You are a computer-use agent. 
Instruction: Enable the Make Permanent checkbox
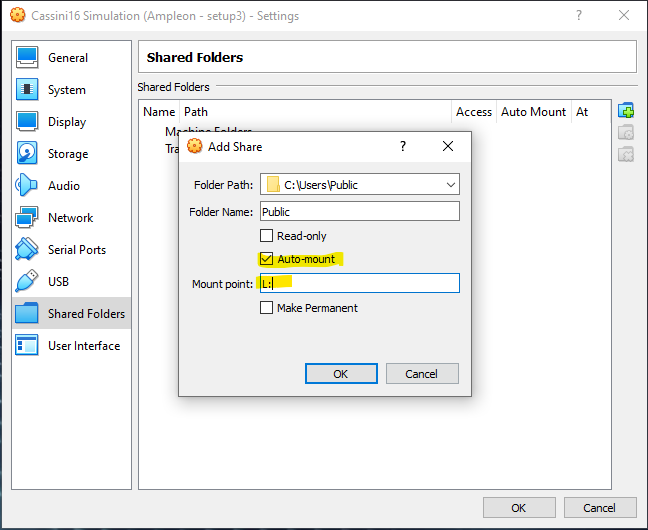click(x=267, y=308)
